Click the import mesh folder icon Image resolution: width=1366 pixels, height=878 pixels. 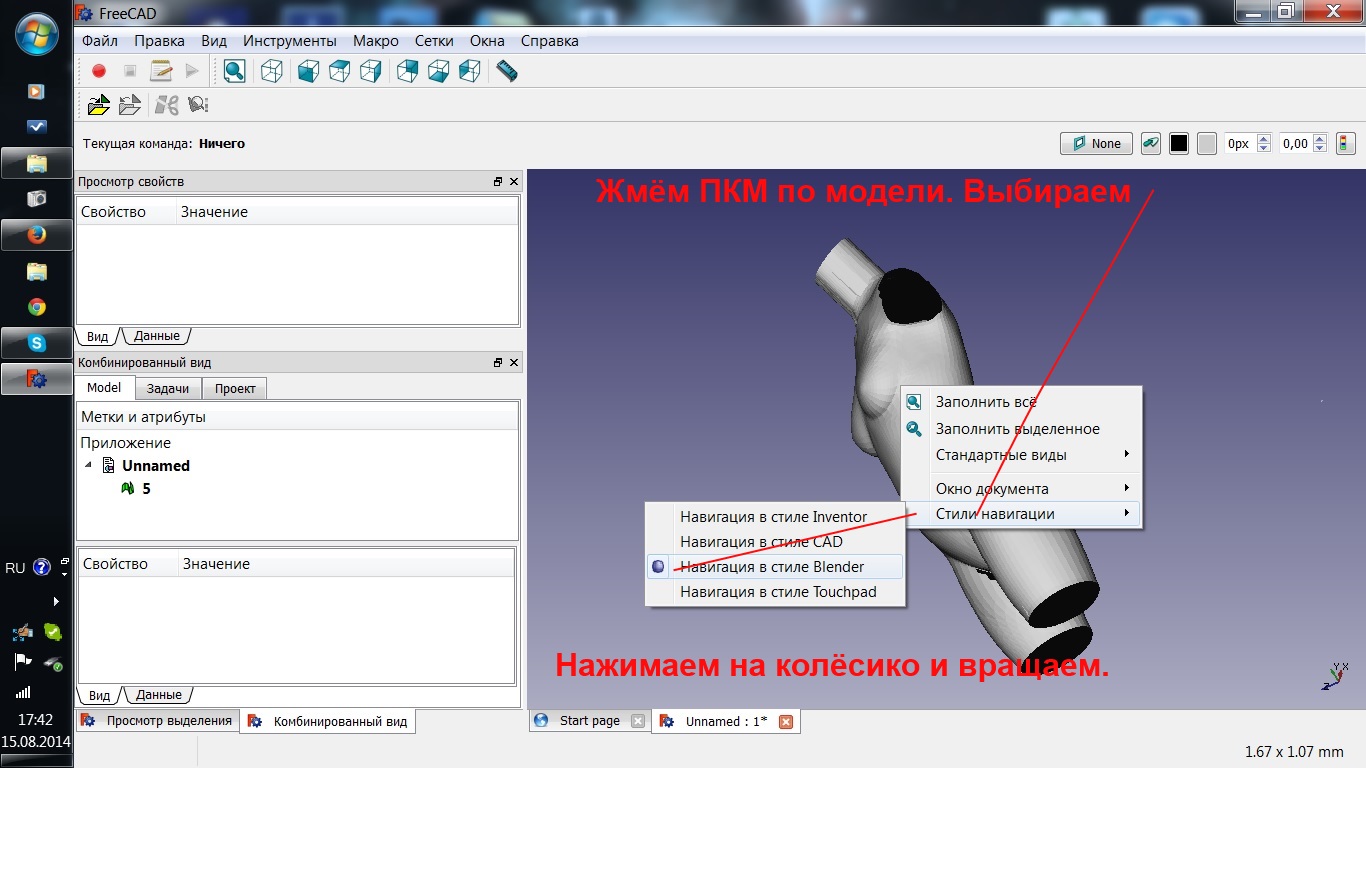(x=98, y=105)
